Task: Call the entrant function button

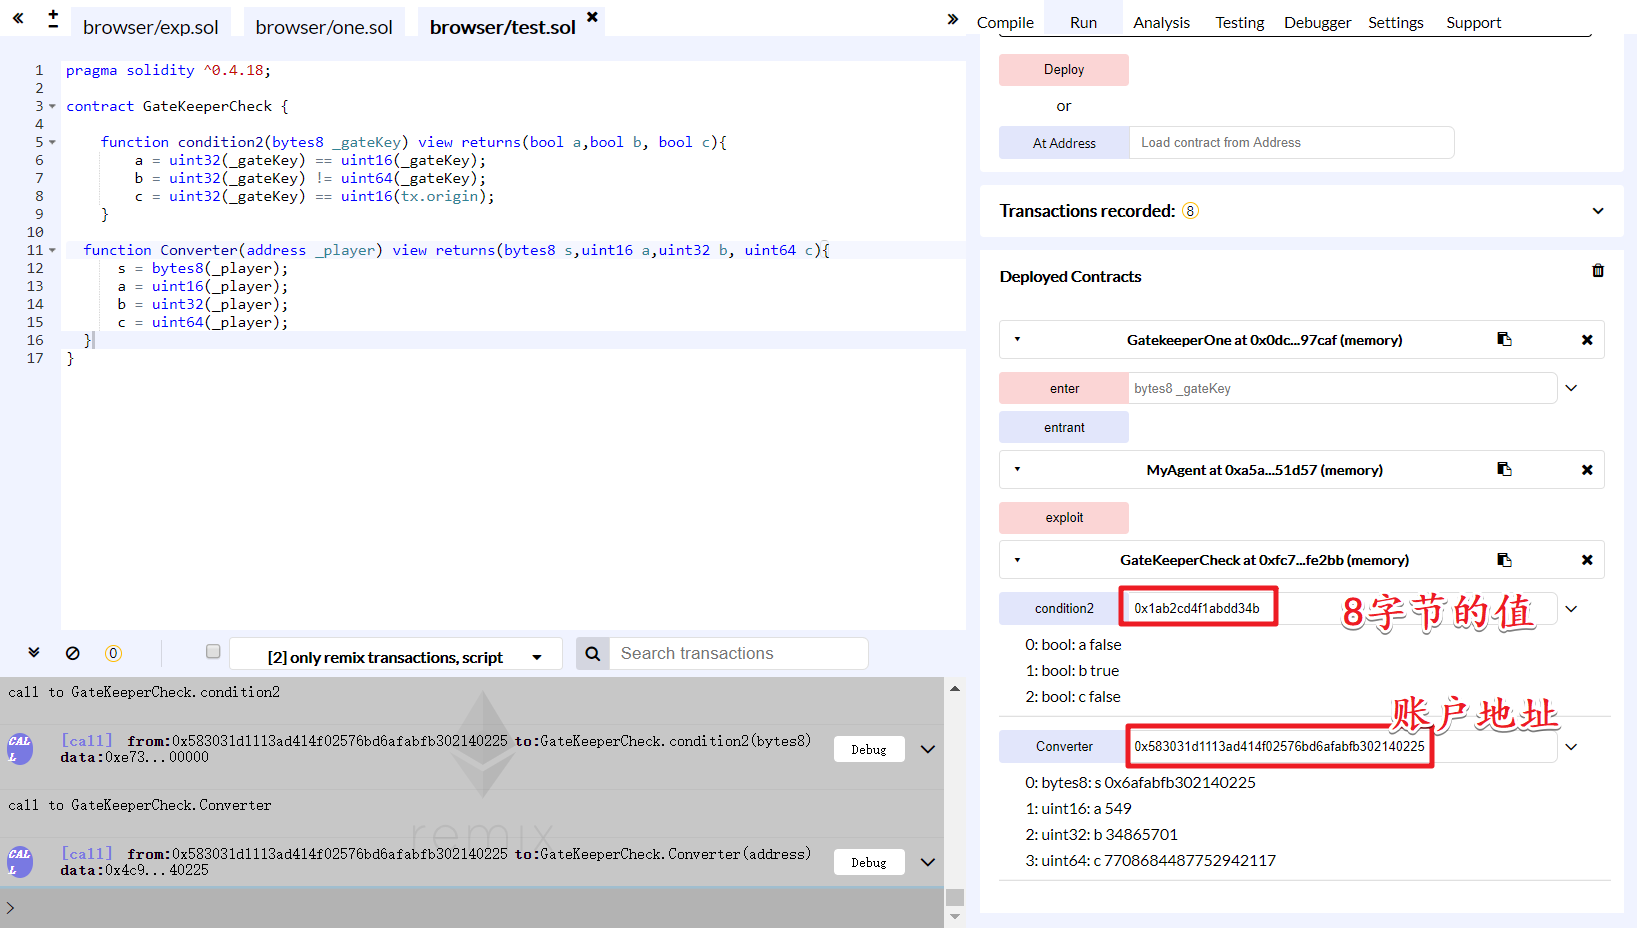Action: pyautogui.click(x=1064, y=427)
